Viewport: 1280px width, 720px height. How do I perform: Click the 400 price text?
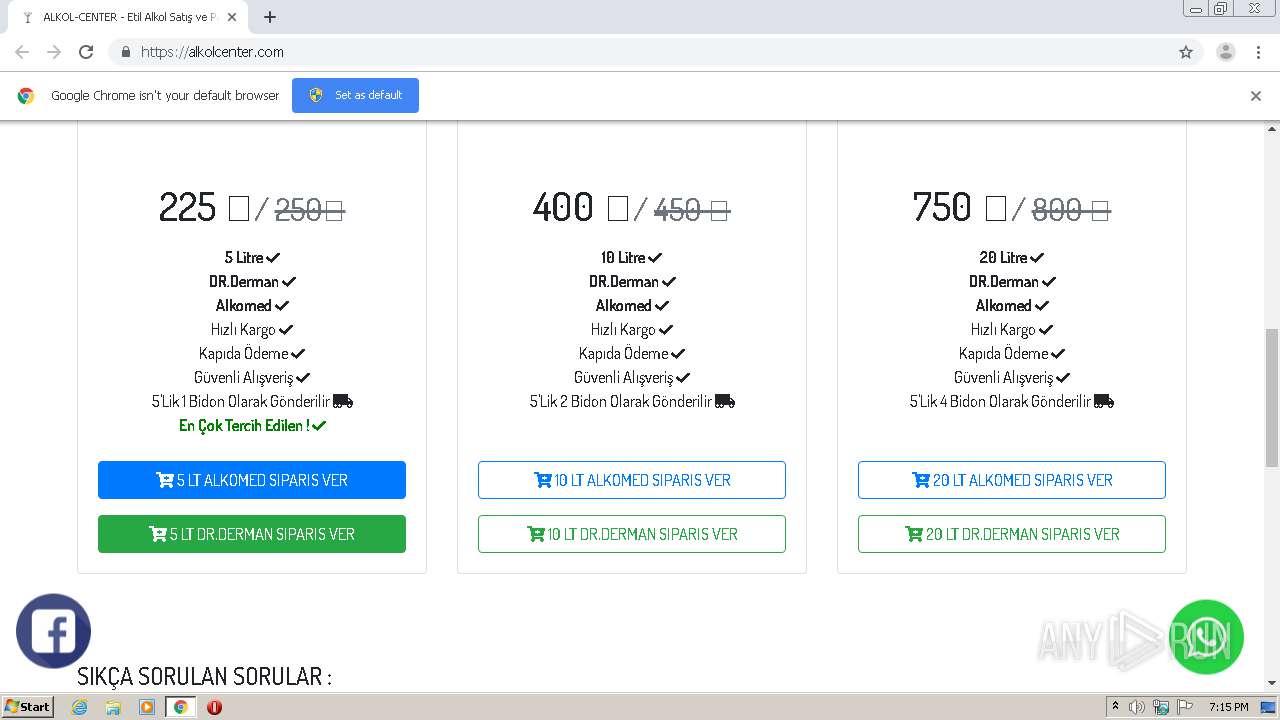click(563, 208)
